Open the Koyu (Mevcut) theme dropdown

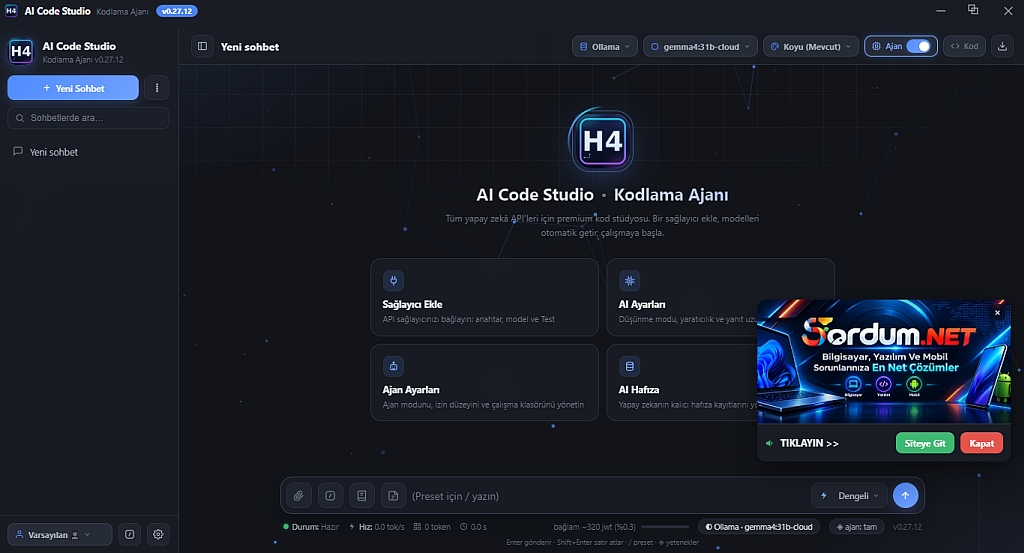point(810,46)
